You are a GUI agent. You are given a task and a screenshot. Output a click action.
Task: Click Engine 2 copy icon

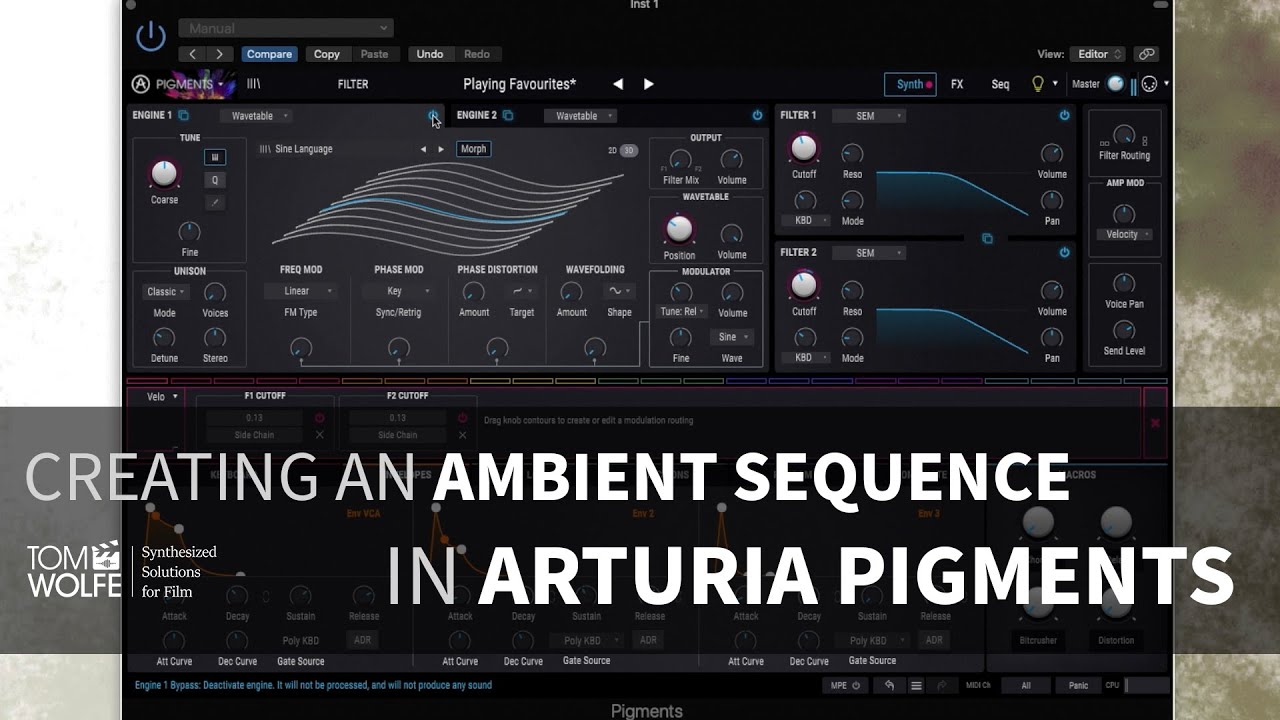(508, 115)
